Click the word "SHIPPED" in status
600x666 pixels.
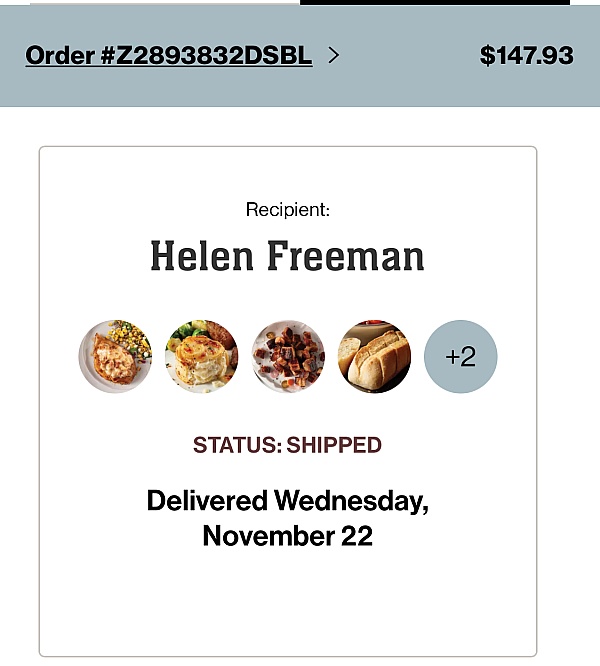click(334, 445)
